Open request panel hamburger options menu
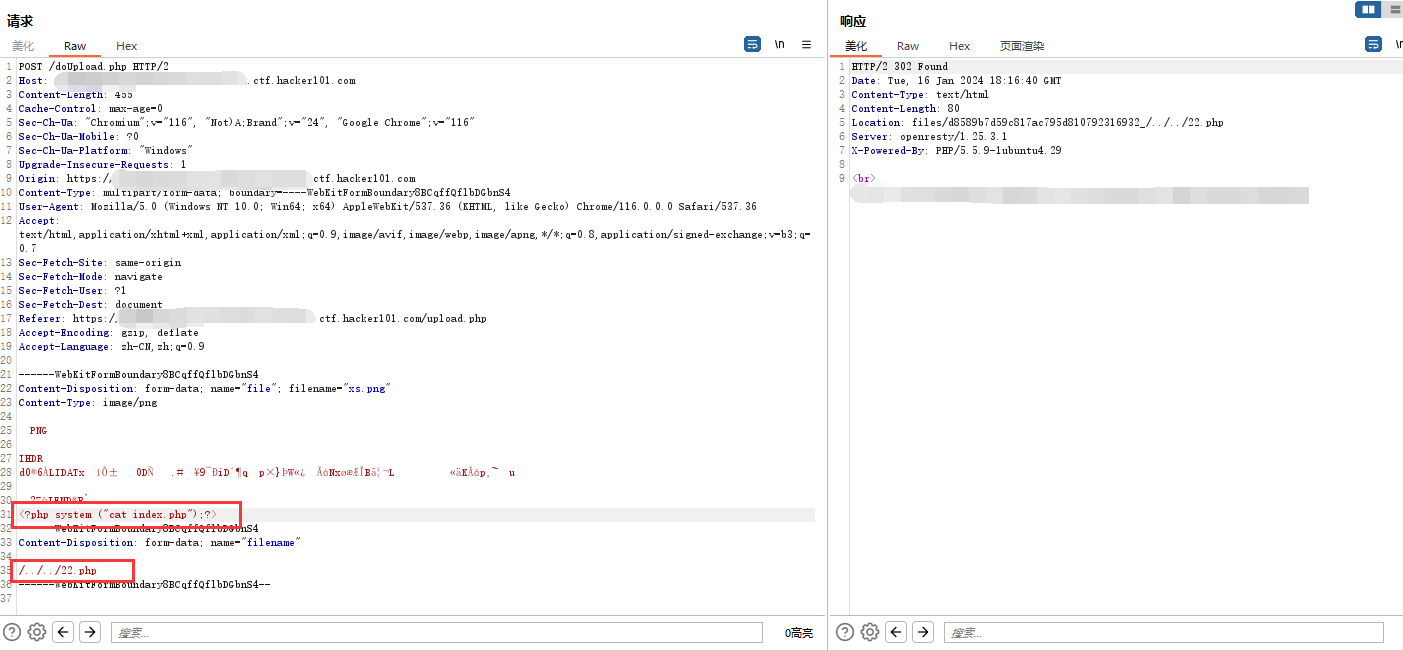The width and height of the screenshot is (1403, 651). (806, 44)
